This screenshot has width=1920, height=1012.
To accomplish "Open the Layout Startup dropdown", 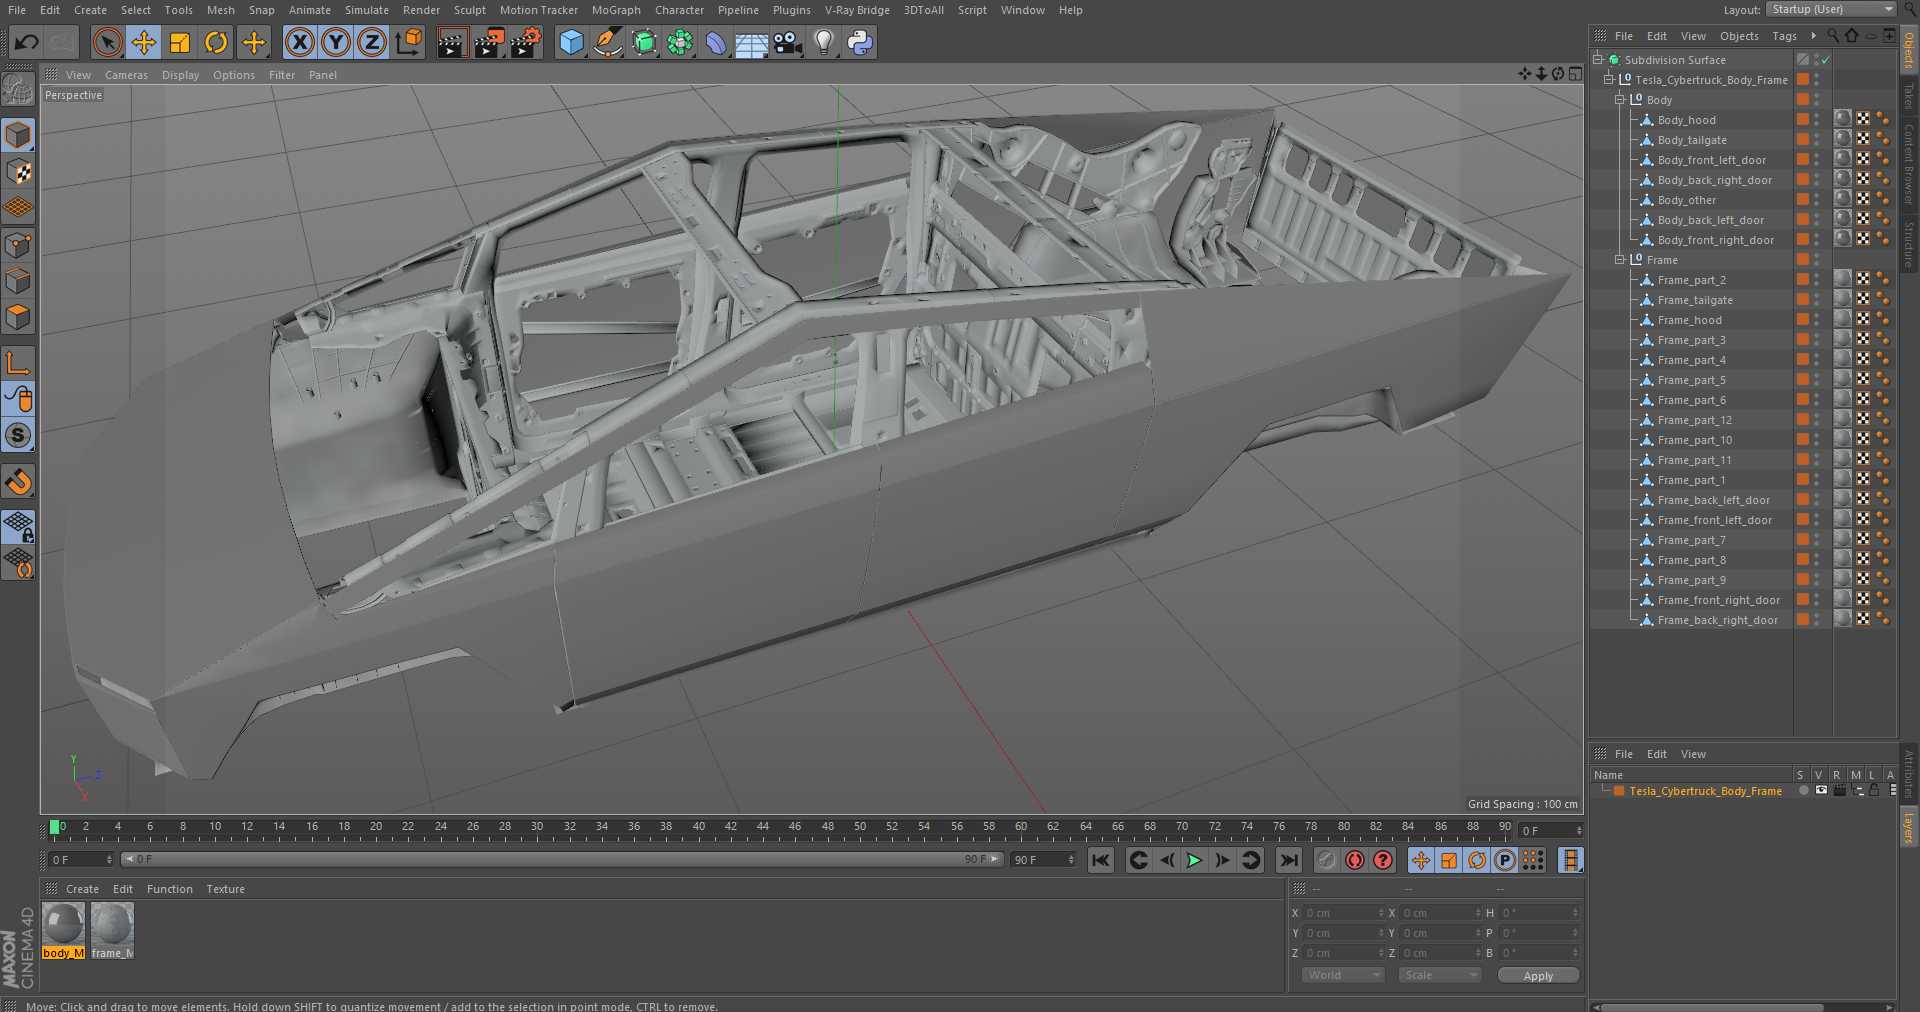I will coord(1830,9).
